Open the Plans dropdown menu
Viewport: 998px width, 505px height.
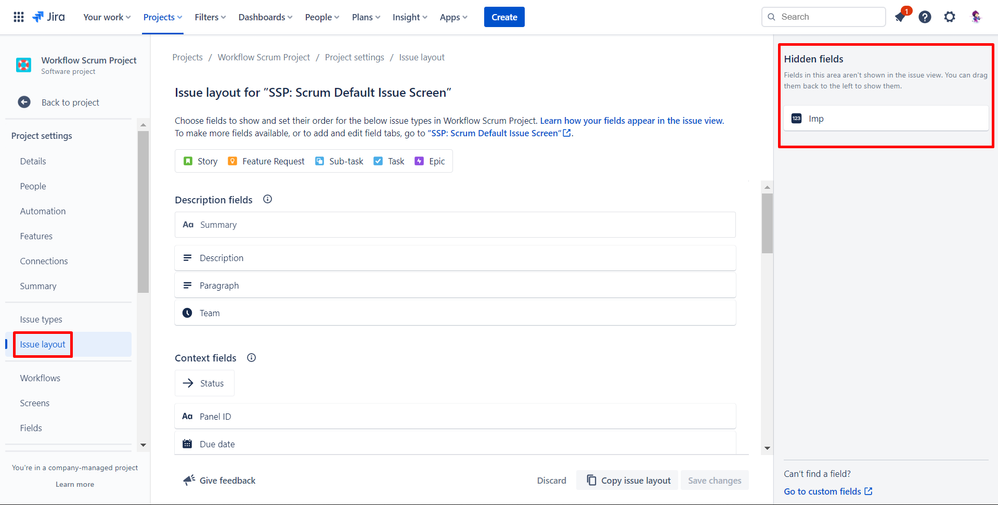[366, 17]
